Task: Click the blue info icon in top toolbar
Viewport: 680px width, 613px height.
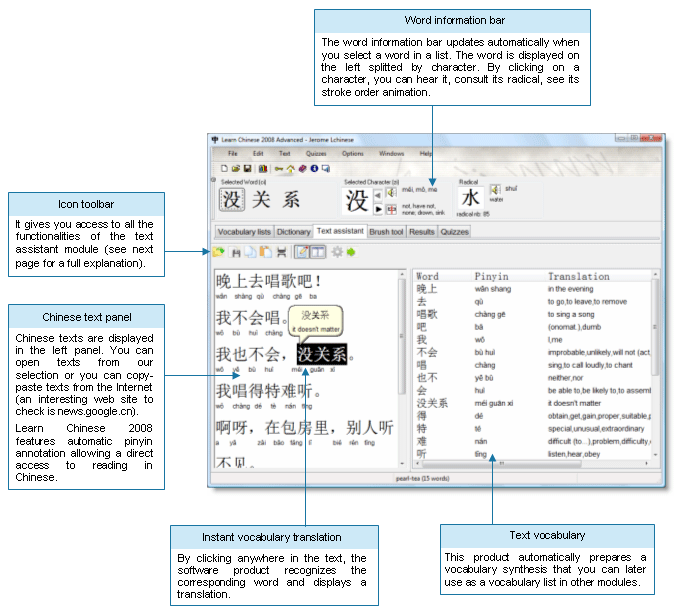Action: pyautogui.click(x=314, y=168)
